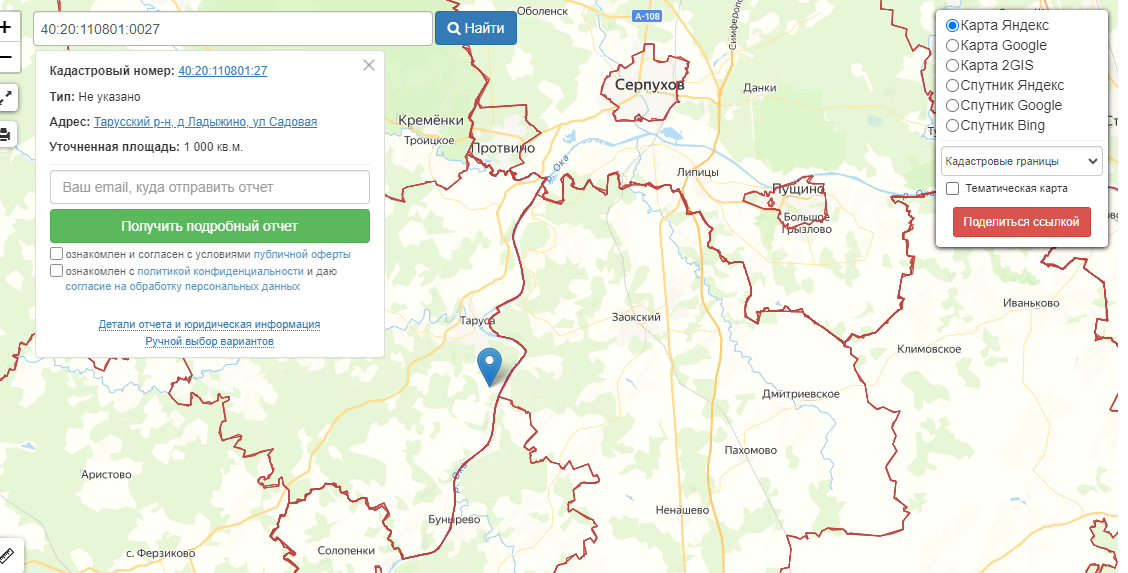Viewport: 1128px width, 573px height.
Task: Toggle fullscreen map with the expand arrows icon
Action: click(x=6, y=98)
